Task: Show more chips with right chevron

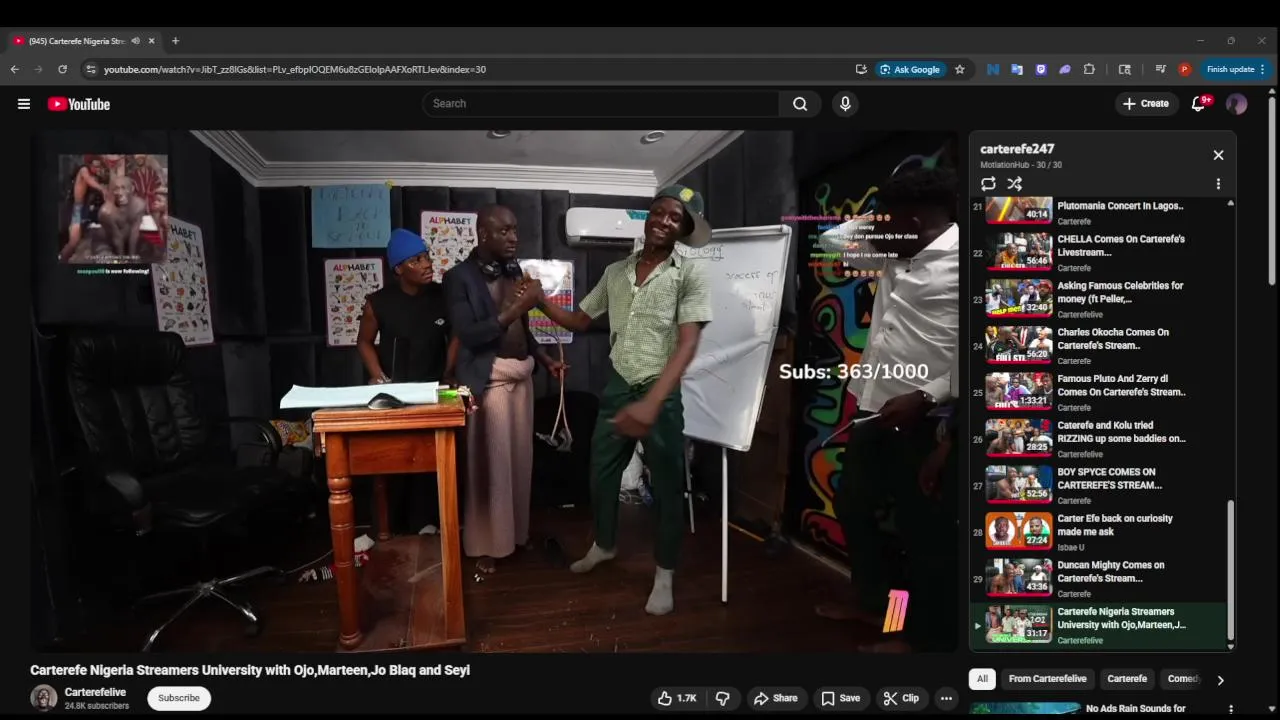Action: (x=1220, y=680)
